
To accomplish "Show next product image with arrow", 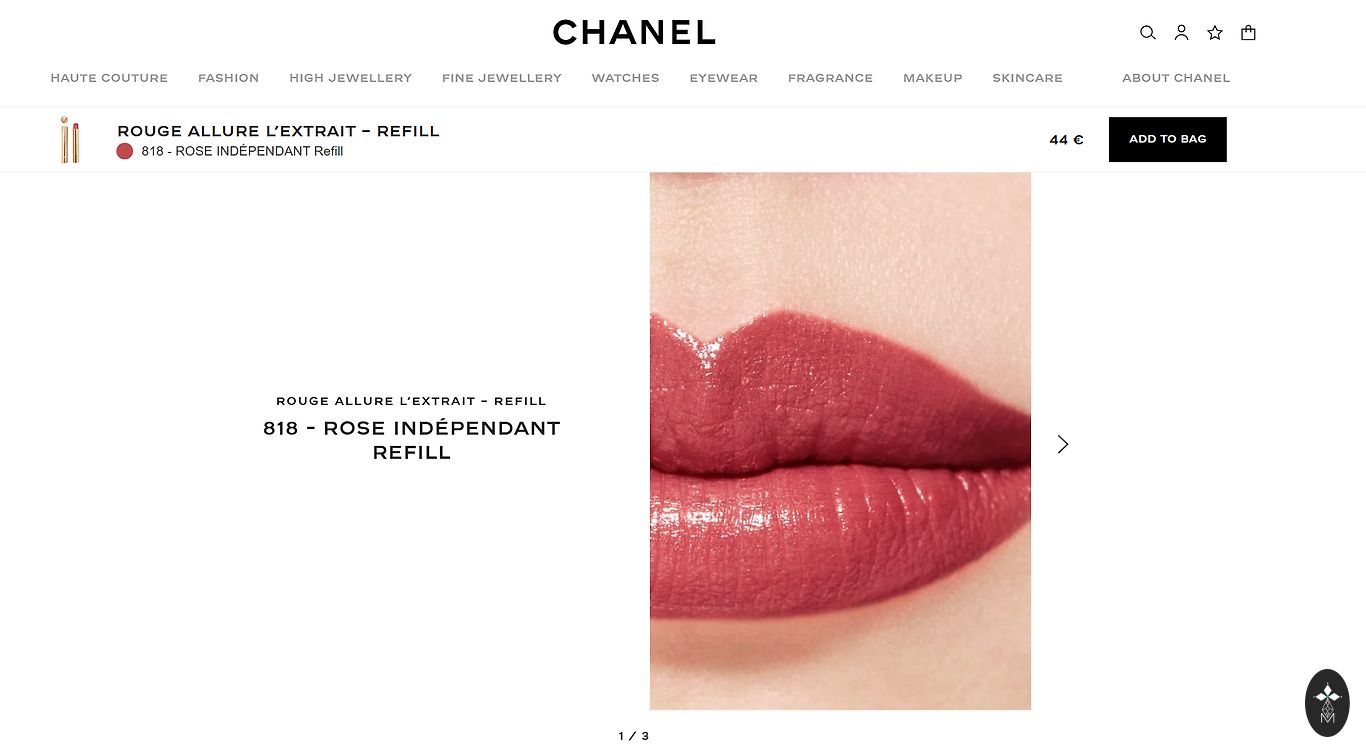I will 1063,444.
